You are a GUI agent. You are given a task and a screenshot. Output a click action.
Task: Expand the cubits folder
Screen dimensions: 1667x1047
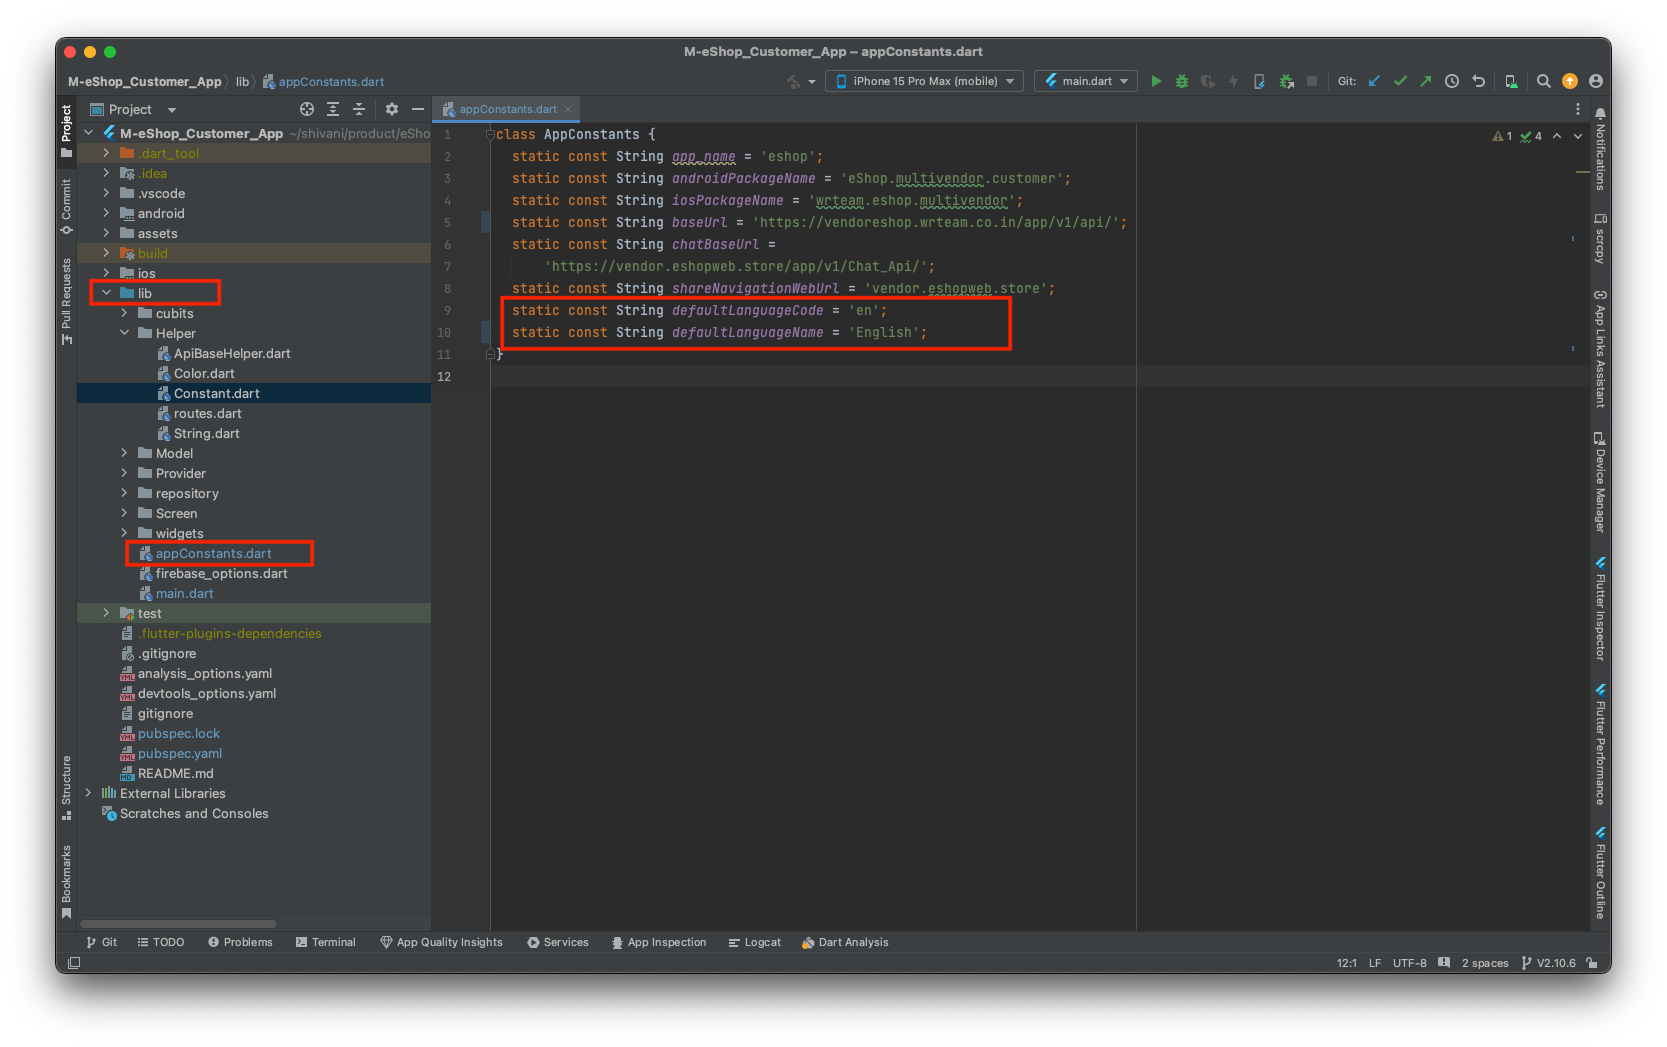click(x=124, y=313)
